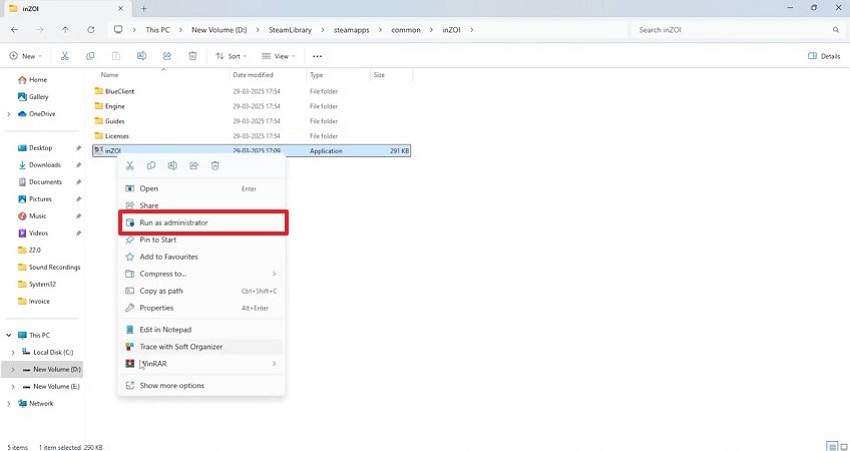
Task: Open the View dropdown
Action: (x=278, y=56)
